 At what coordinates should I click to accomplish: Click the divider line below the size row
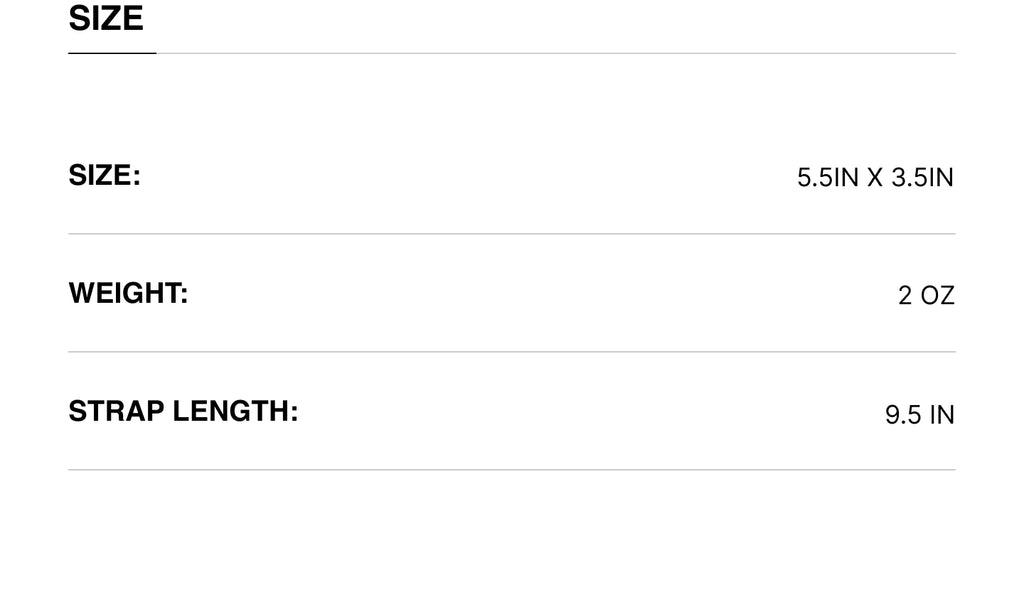point(512,234)
